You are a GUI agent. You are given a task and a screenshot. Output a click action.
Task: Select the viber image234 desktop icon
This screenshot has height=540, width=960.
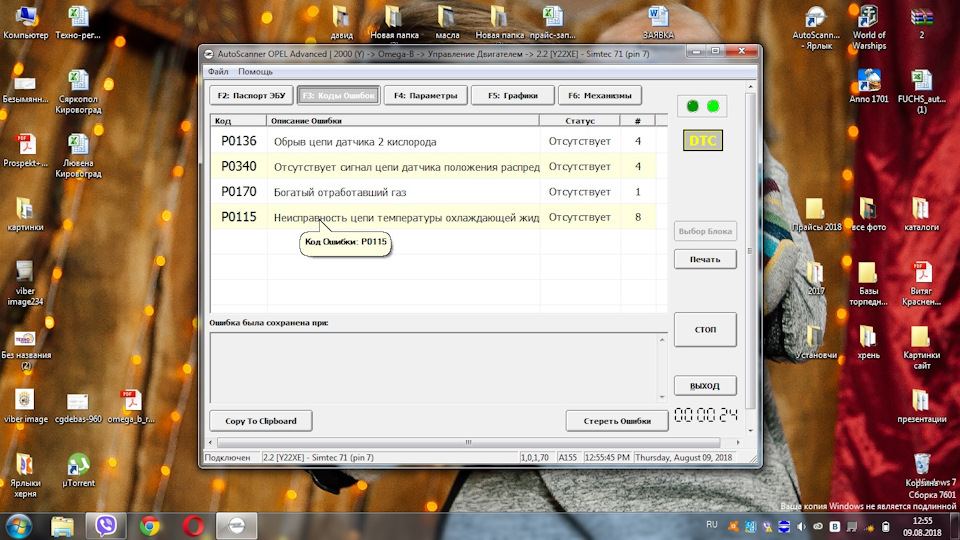(25, 282)
